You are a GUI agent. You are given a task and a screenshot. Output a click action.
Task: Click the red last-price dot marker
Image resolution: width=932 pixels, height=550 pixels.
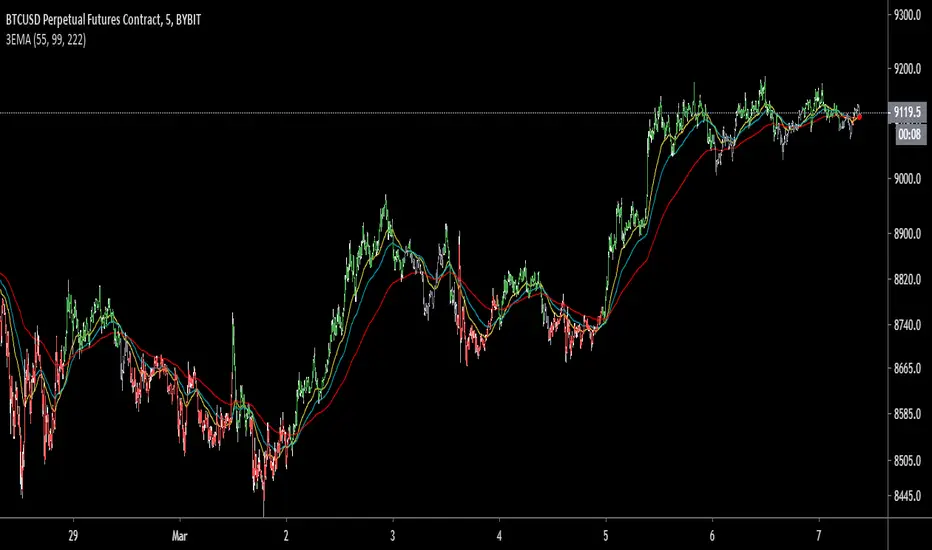tap(859, 117)
